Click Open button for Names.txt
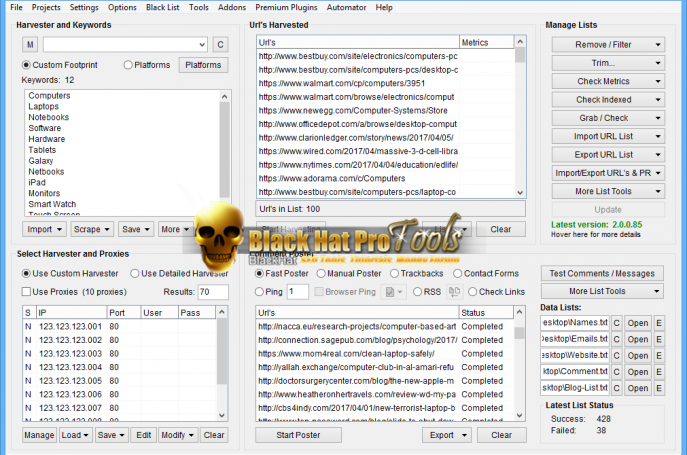This screenshot has height=455, width=687. point(637,323)
